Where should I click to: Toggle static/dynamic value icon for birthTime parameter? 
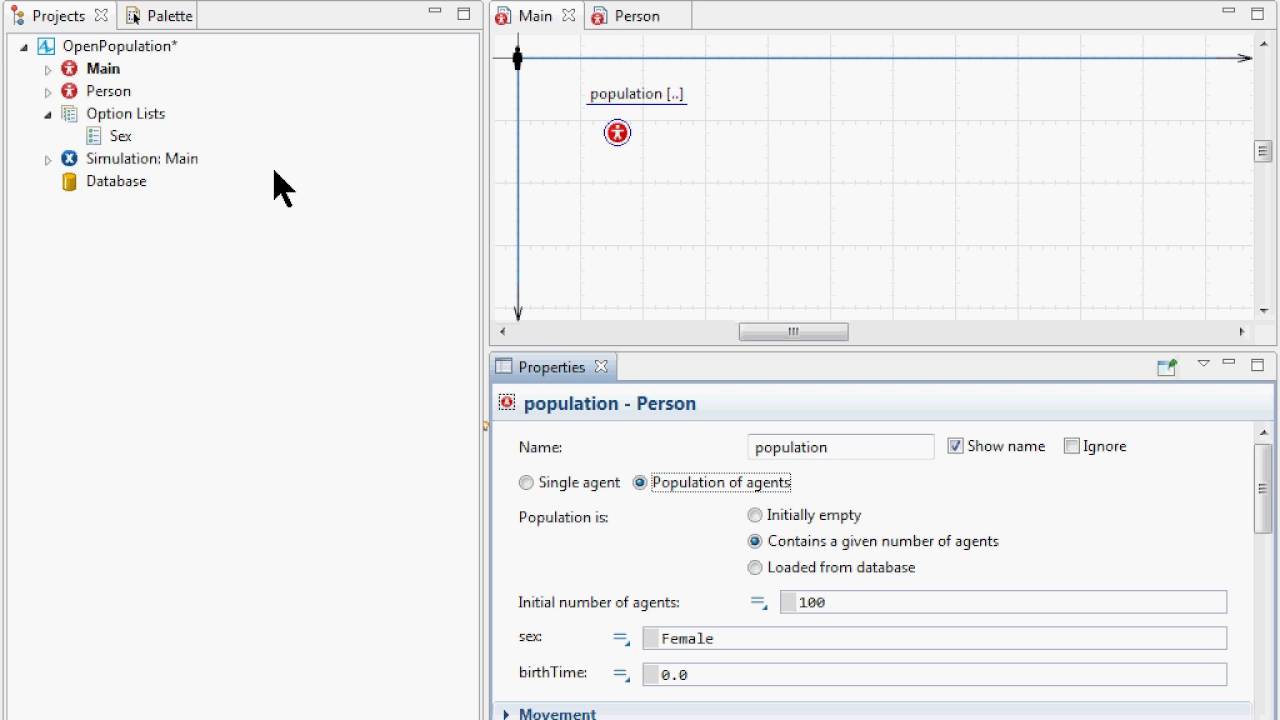click(621, 674)
